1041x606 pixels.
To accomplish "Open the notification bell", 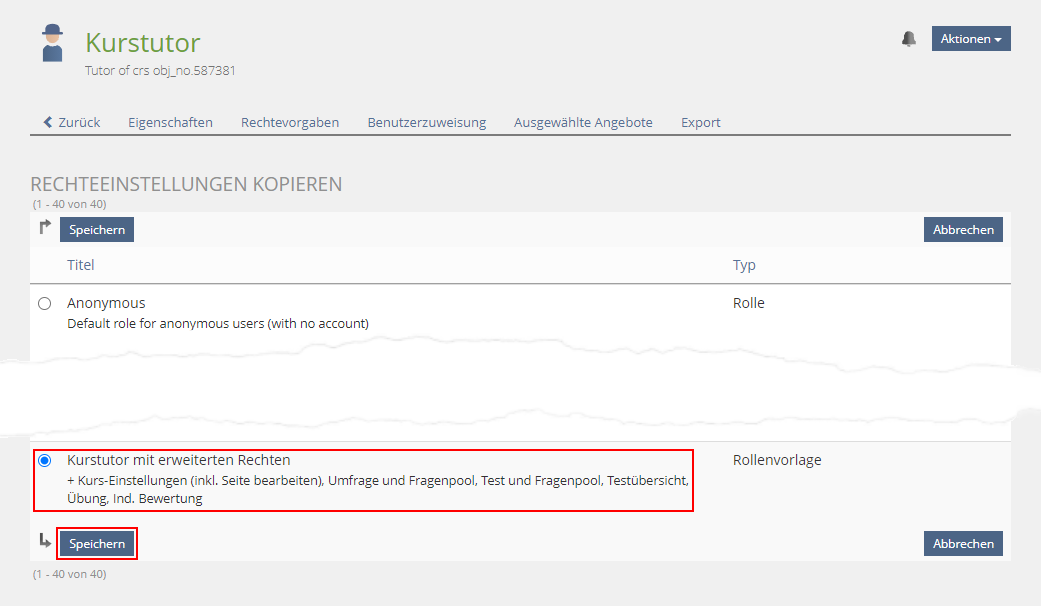I will (x=908, y=39).
